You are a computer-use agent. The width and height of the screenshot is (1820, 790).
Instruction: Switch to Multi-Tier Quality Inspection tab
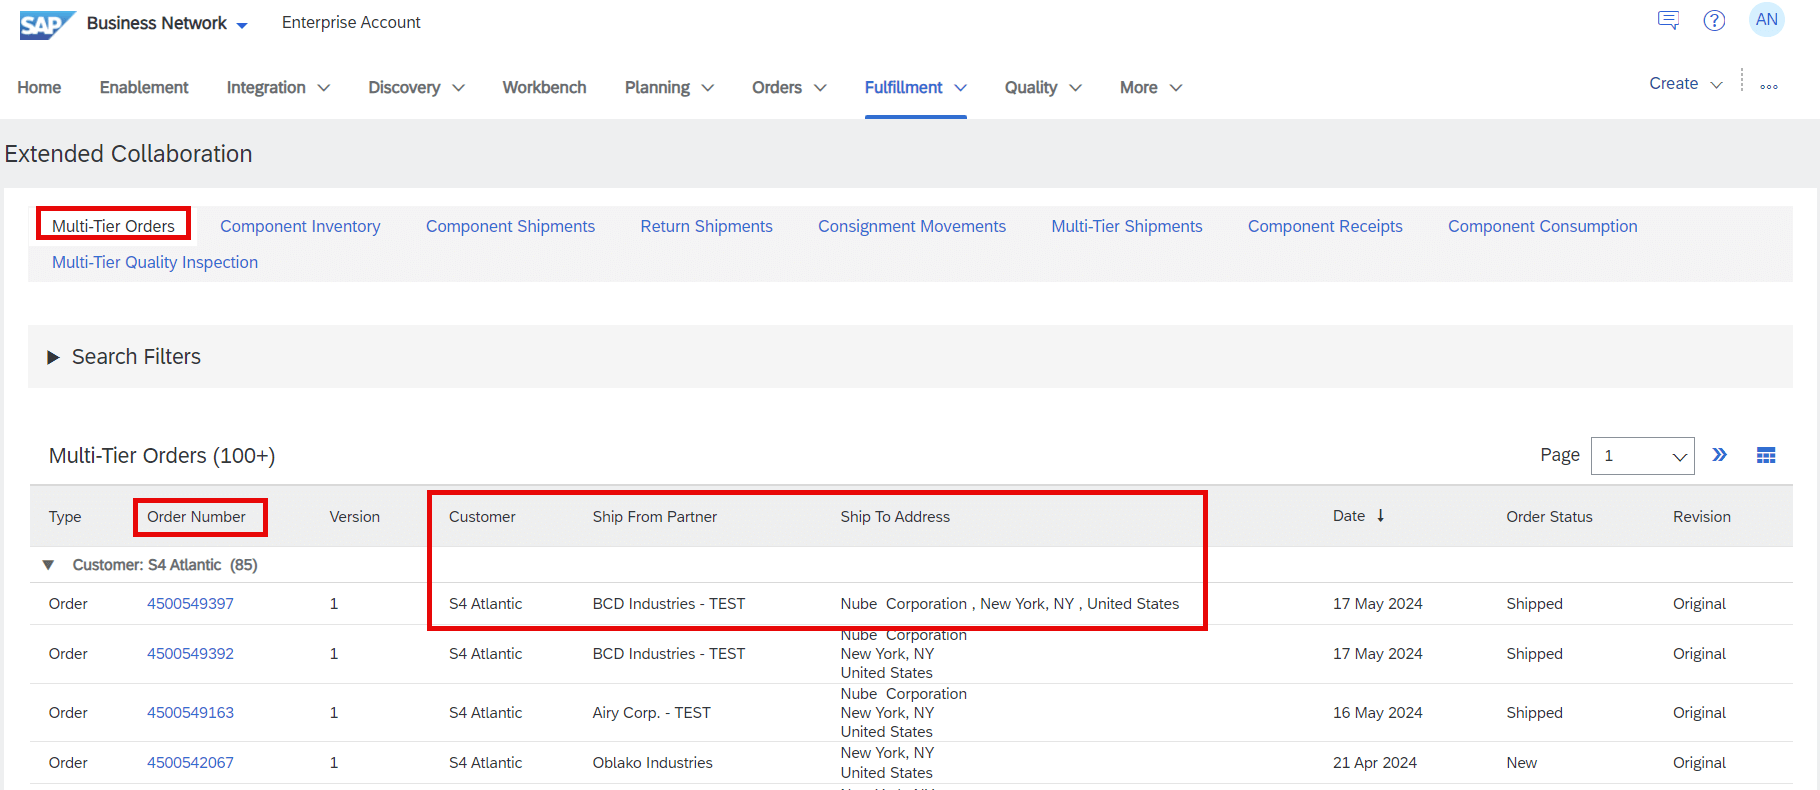click(155, 263)
